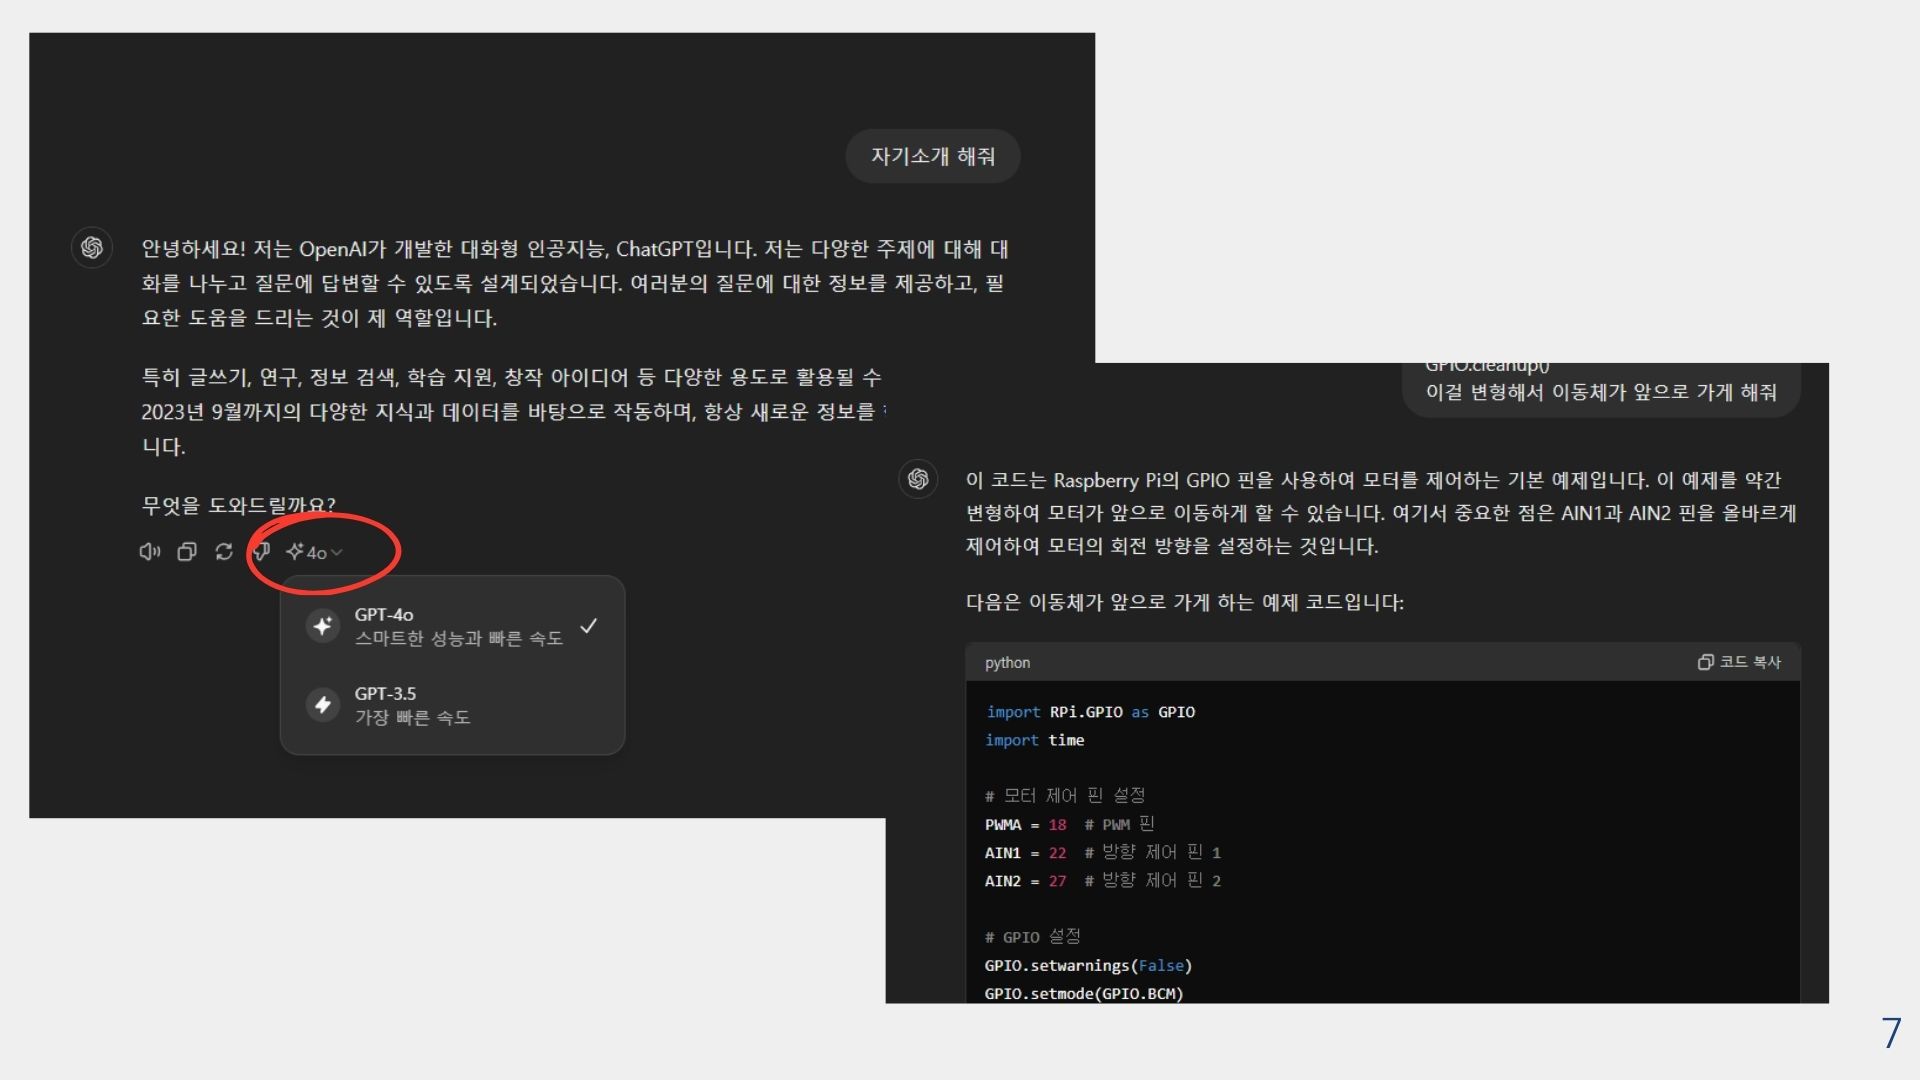Click the read aloud speaker icon
The height and width of the screenshot is (1080, 1920).
coord(150,552)
